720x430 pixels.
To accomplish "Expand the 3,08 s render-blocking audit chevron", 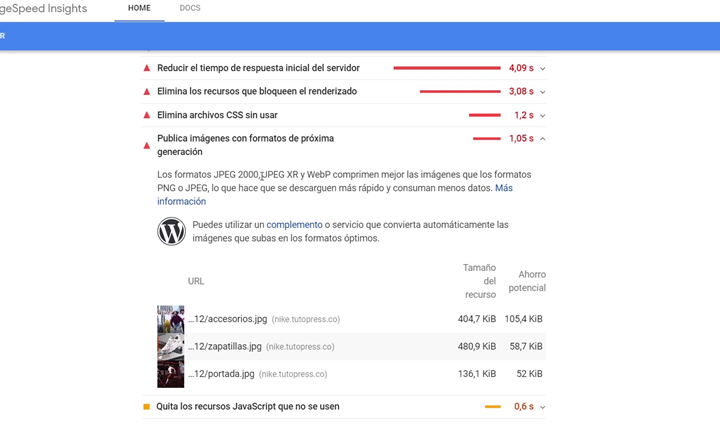I will 543,92.
